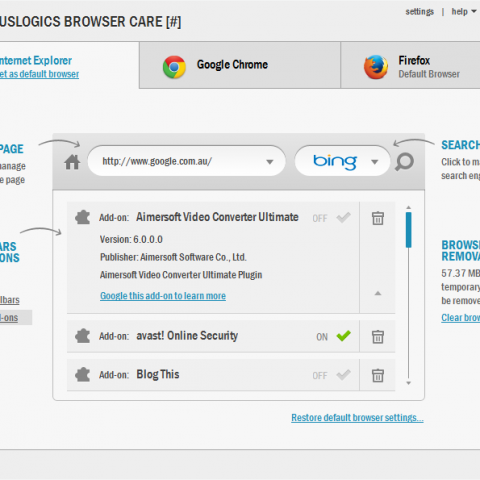Click the Google Chrome logo icon
The width and height of the screenshot is (480, 480).
click(x=174, y=67)
